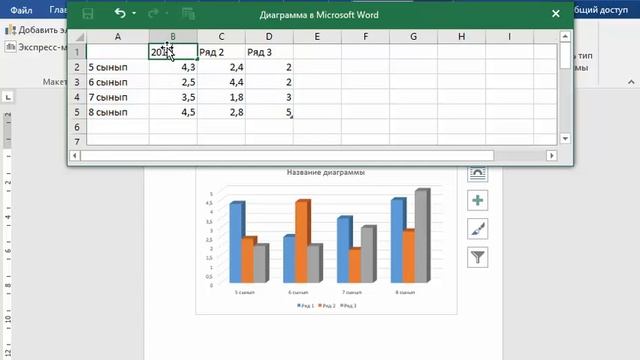Select row 3 header
Screen dimensions: 640x360
77,82
